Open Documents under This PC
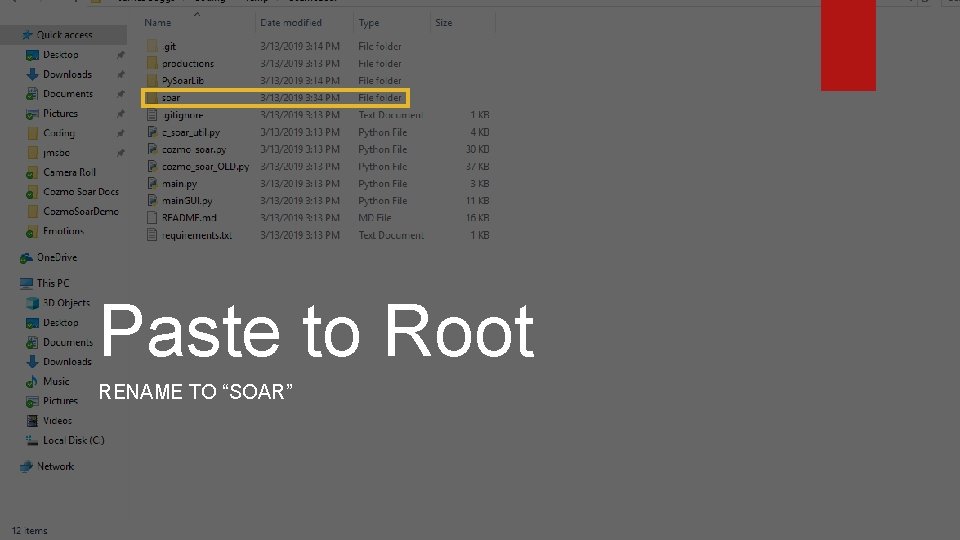This screenshot has width=960, height=540. pos(67,342)
